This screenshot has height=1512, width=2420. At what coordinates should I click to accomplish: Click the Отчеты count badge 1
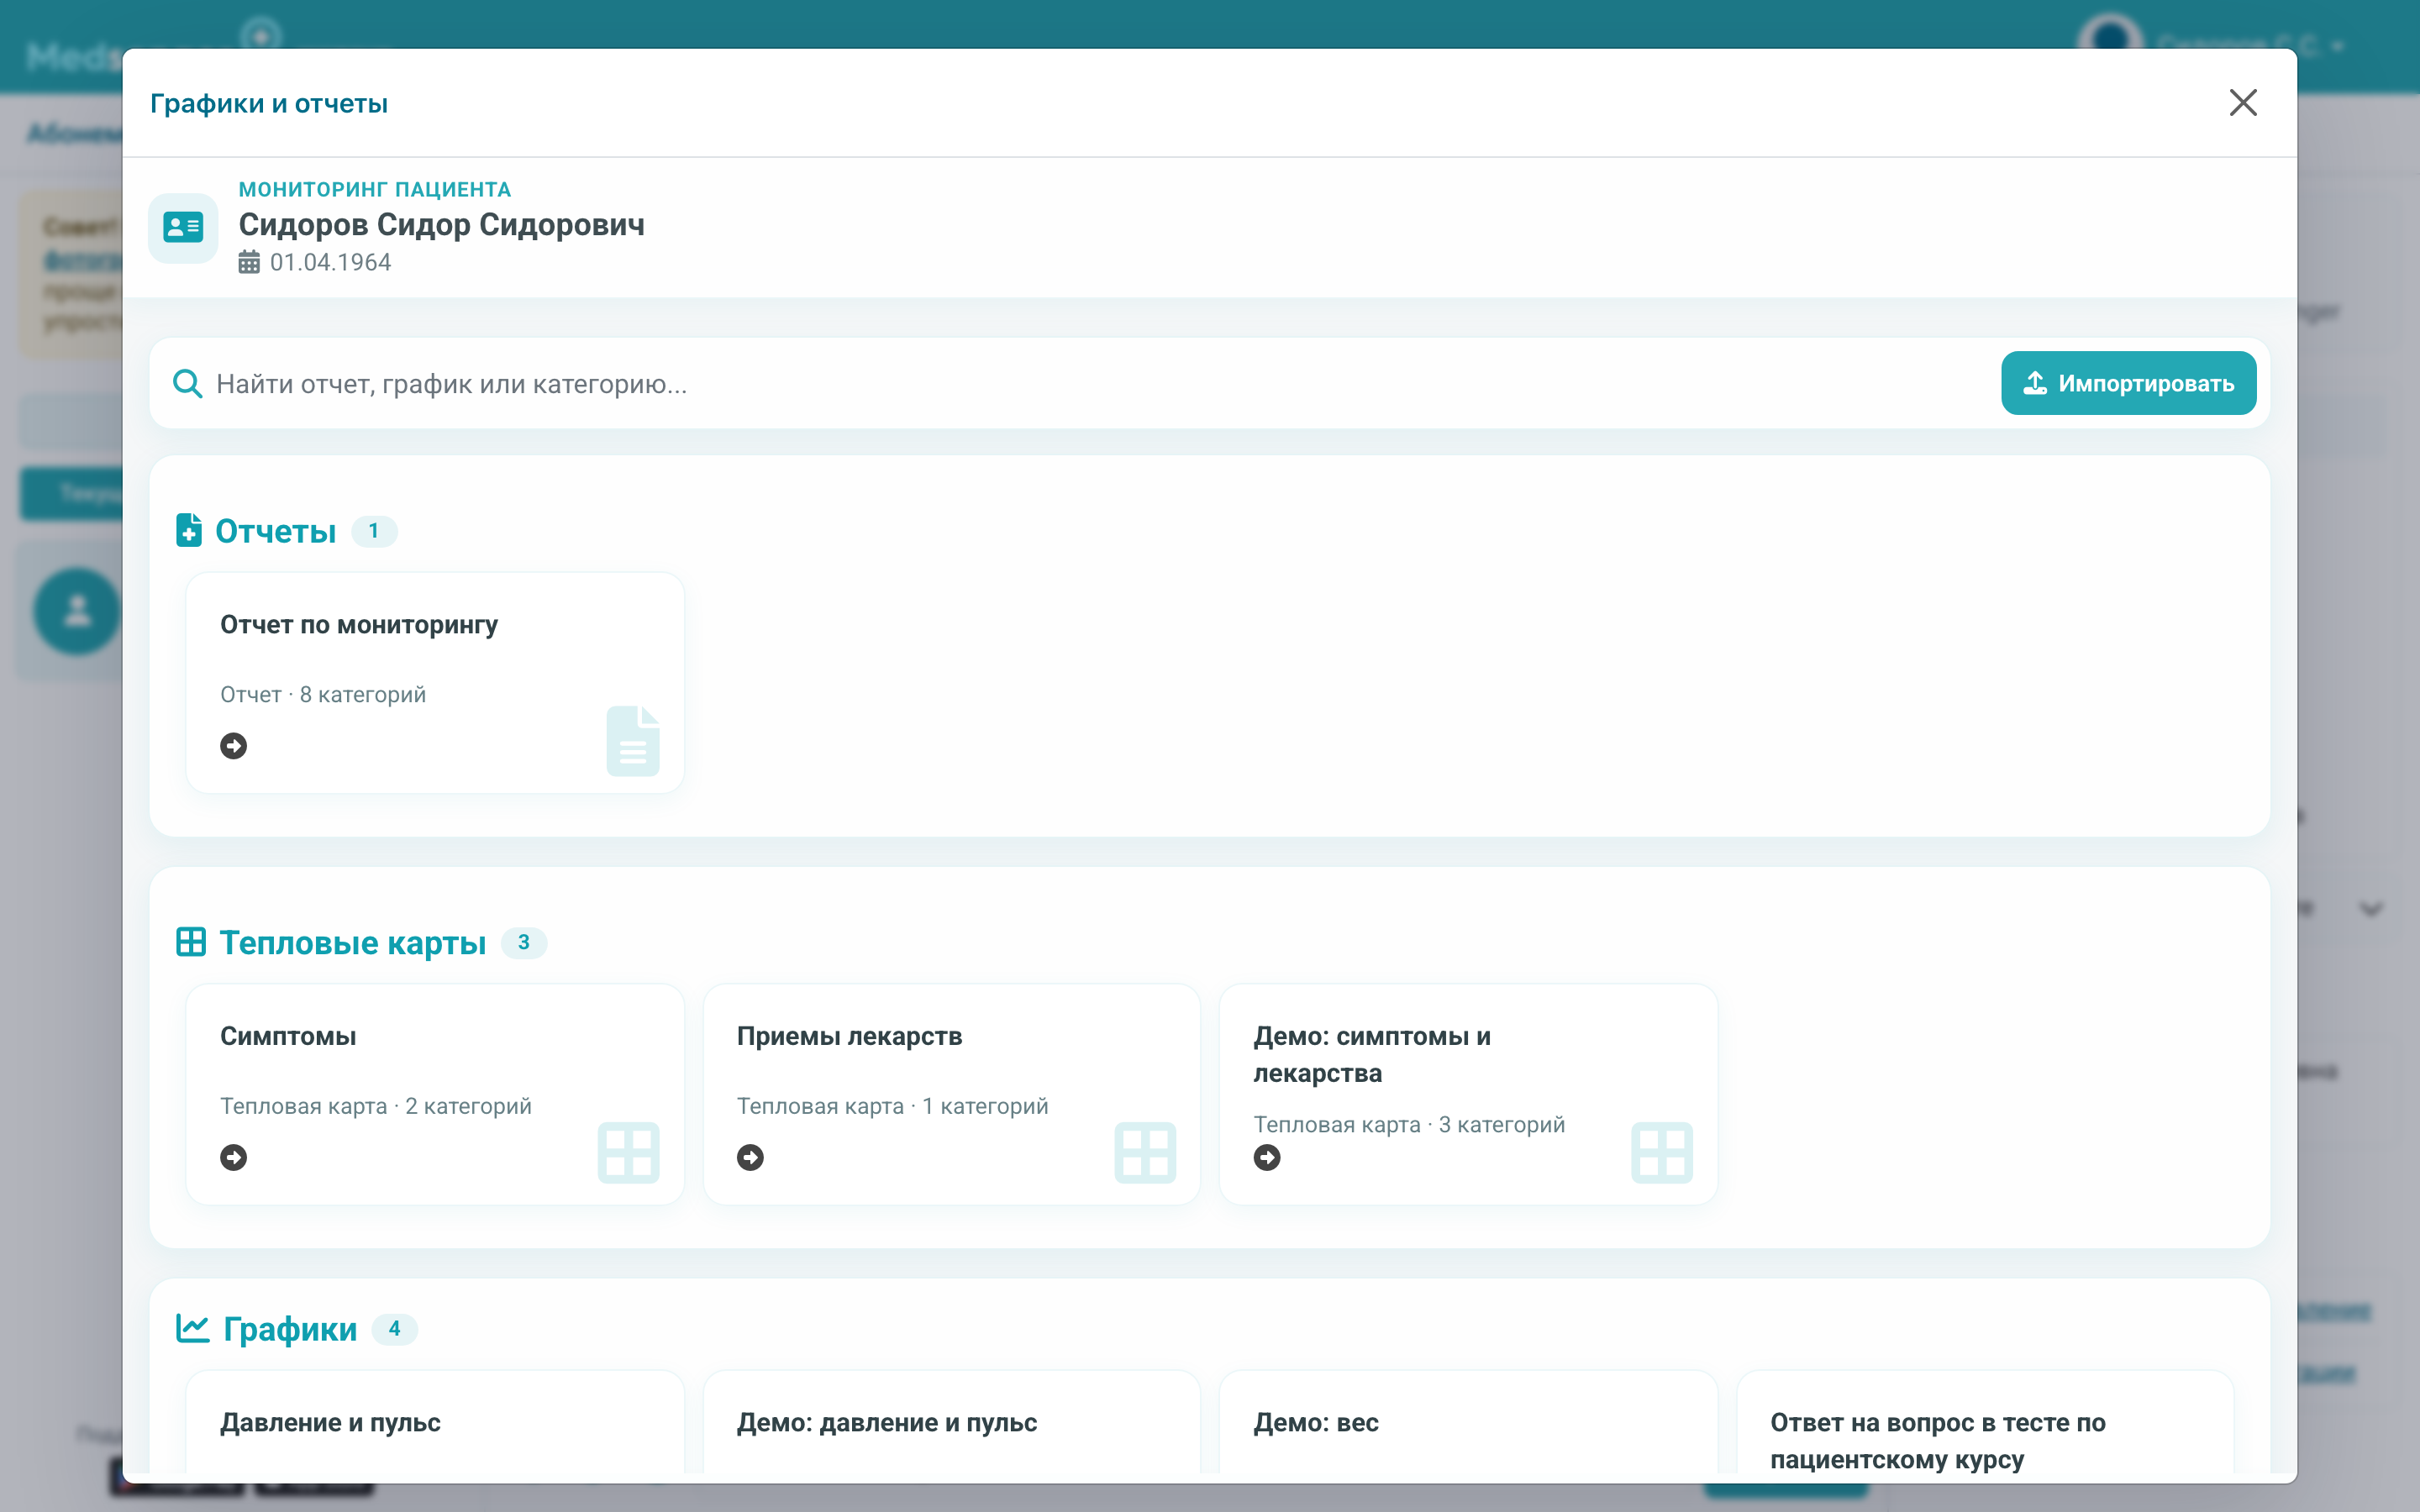[374, 531]
